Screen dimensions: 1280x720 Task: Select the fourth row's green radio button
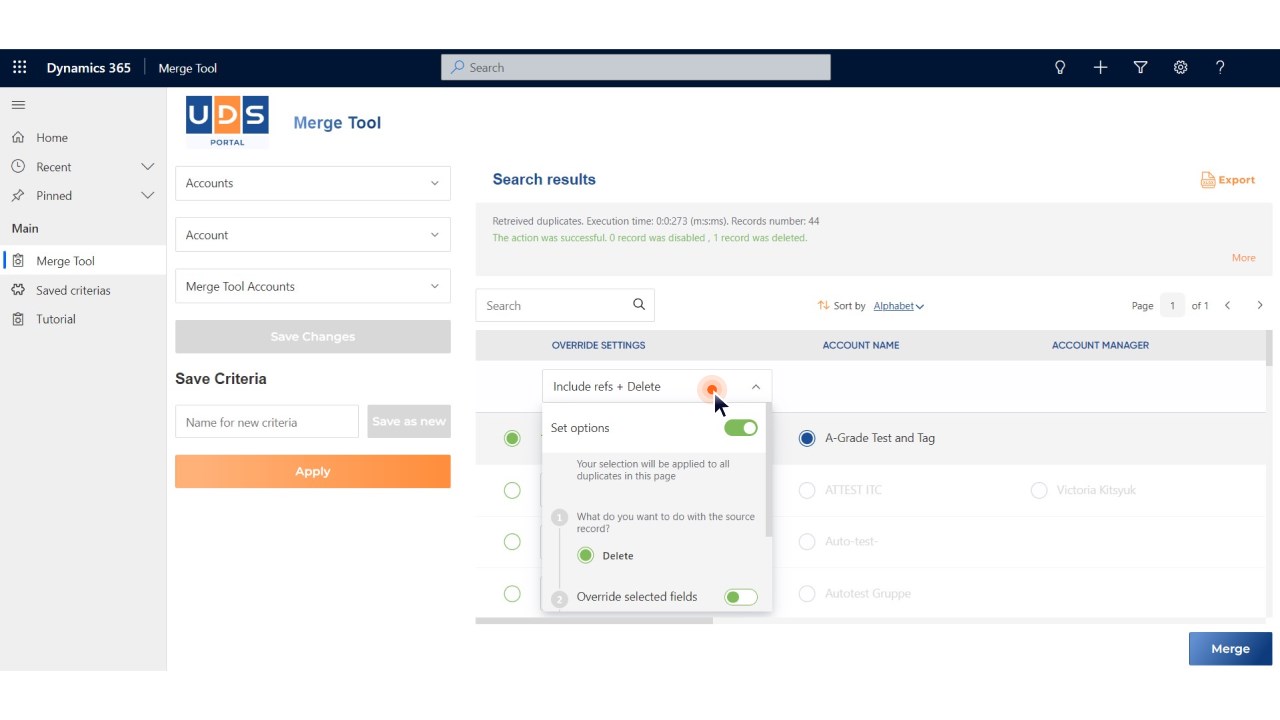point(512,594)
